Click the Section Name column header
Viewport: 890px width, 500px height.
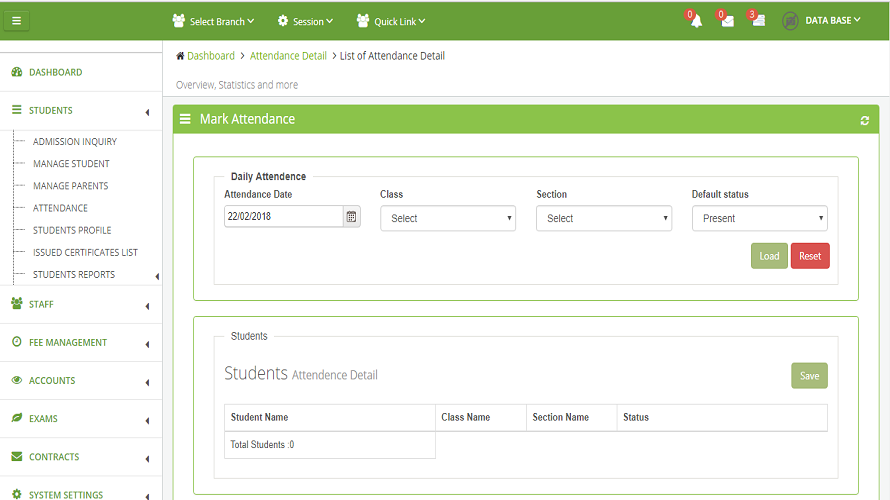(572, 417)
